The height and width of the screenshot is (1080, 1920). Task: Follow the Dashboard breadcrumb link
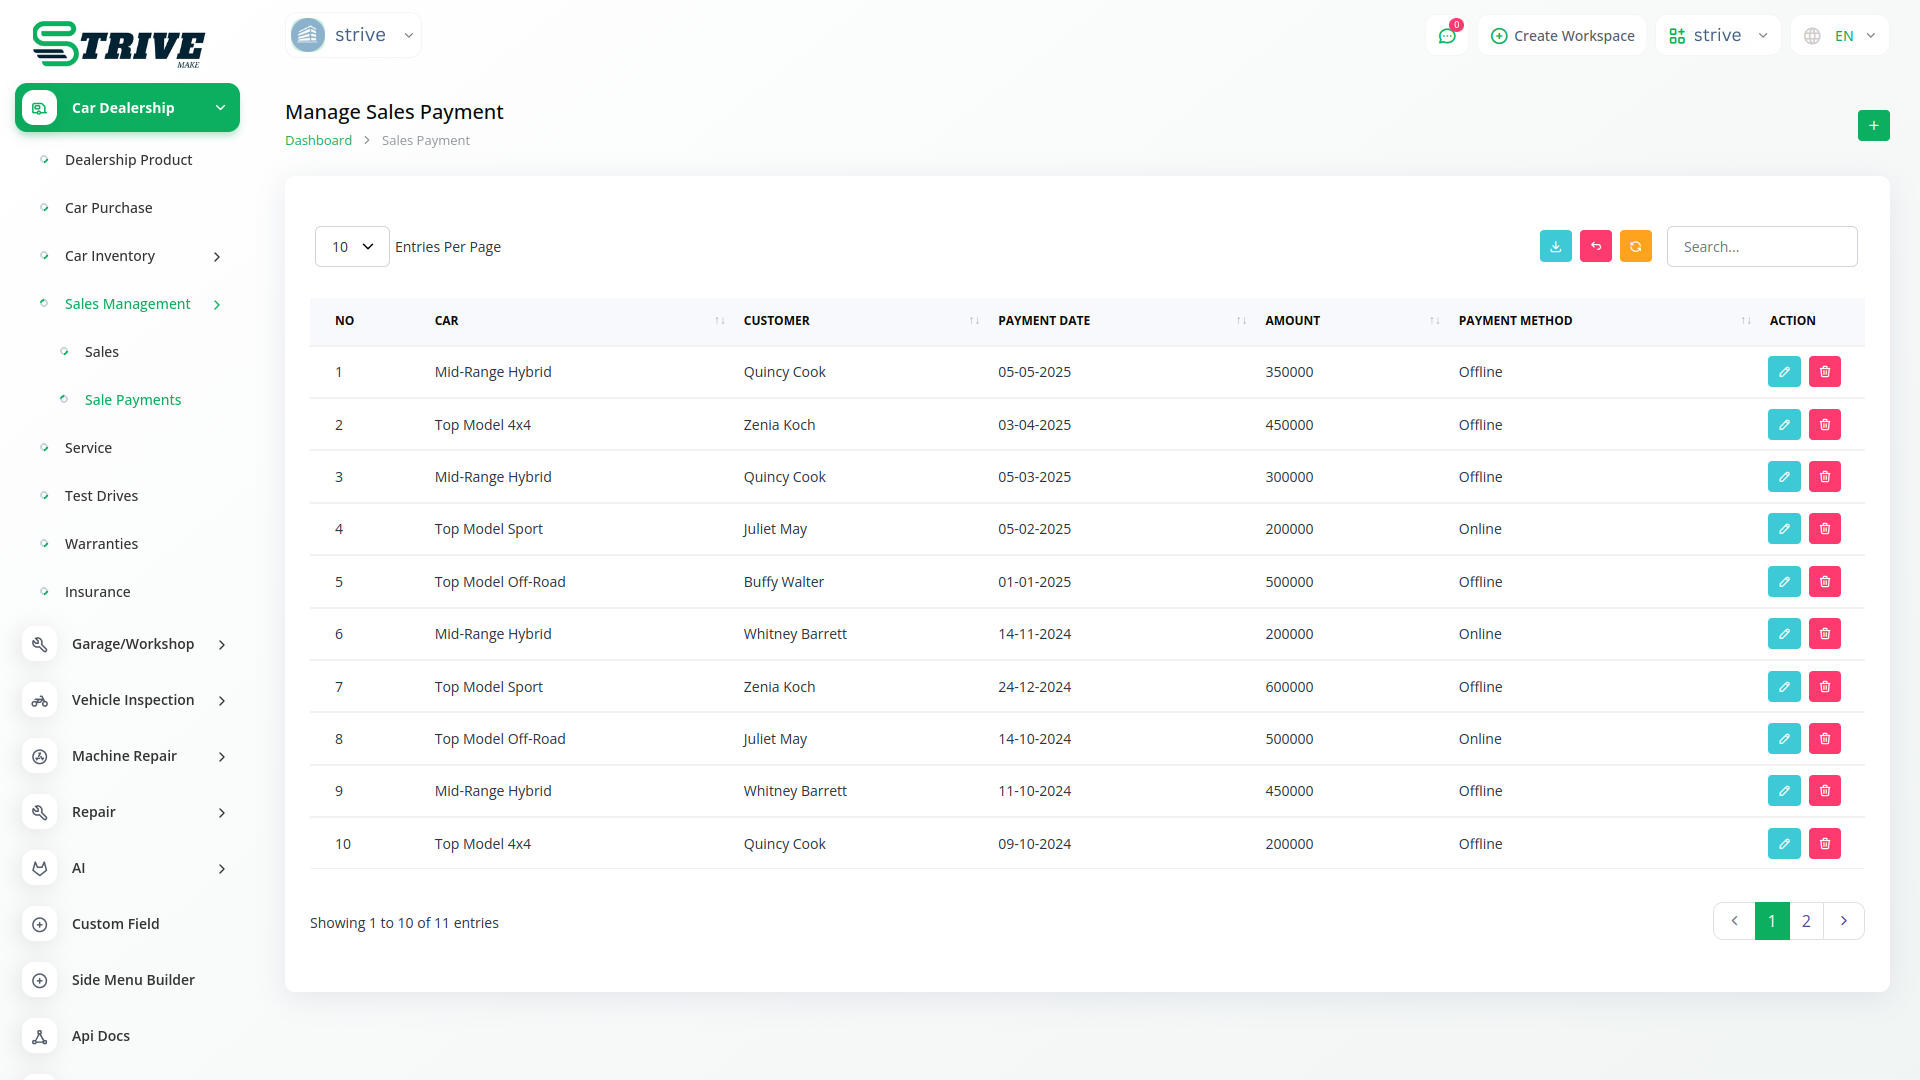pos(318,141)
